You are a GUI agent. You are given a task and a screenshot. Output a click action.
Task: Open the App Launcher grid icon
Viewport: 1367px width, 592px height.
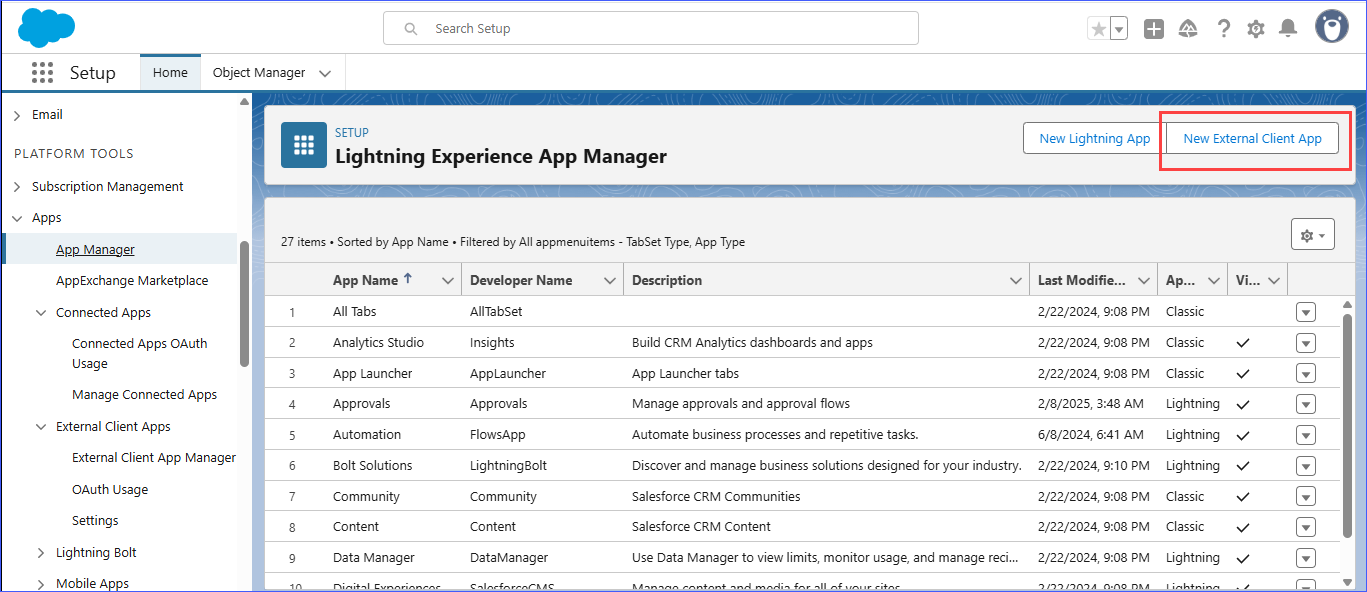coord(42,73)
